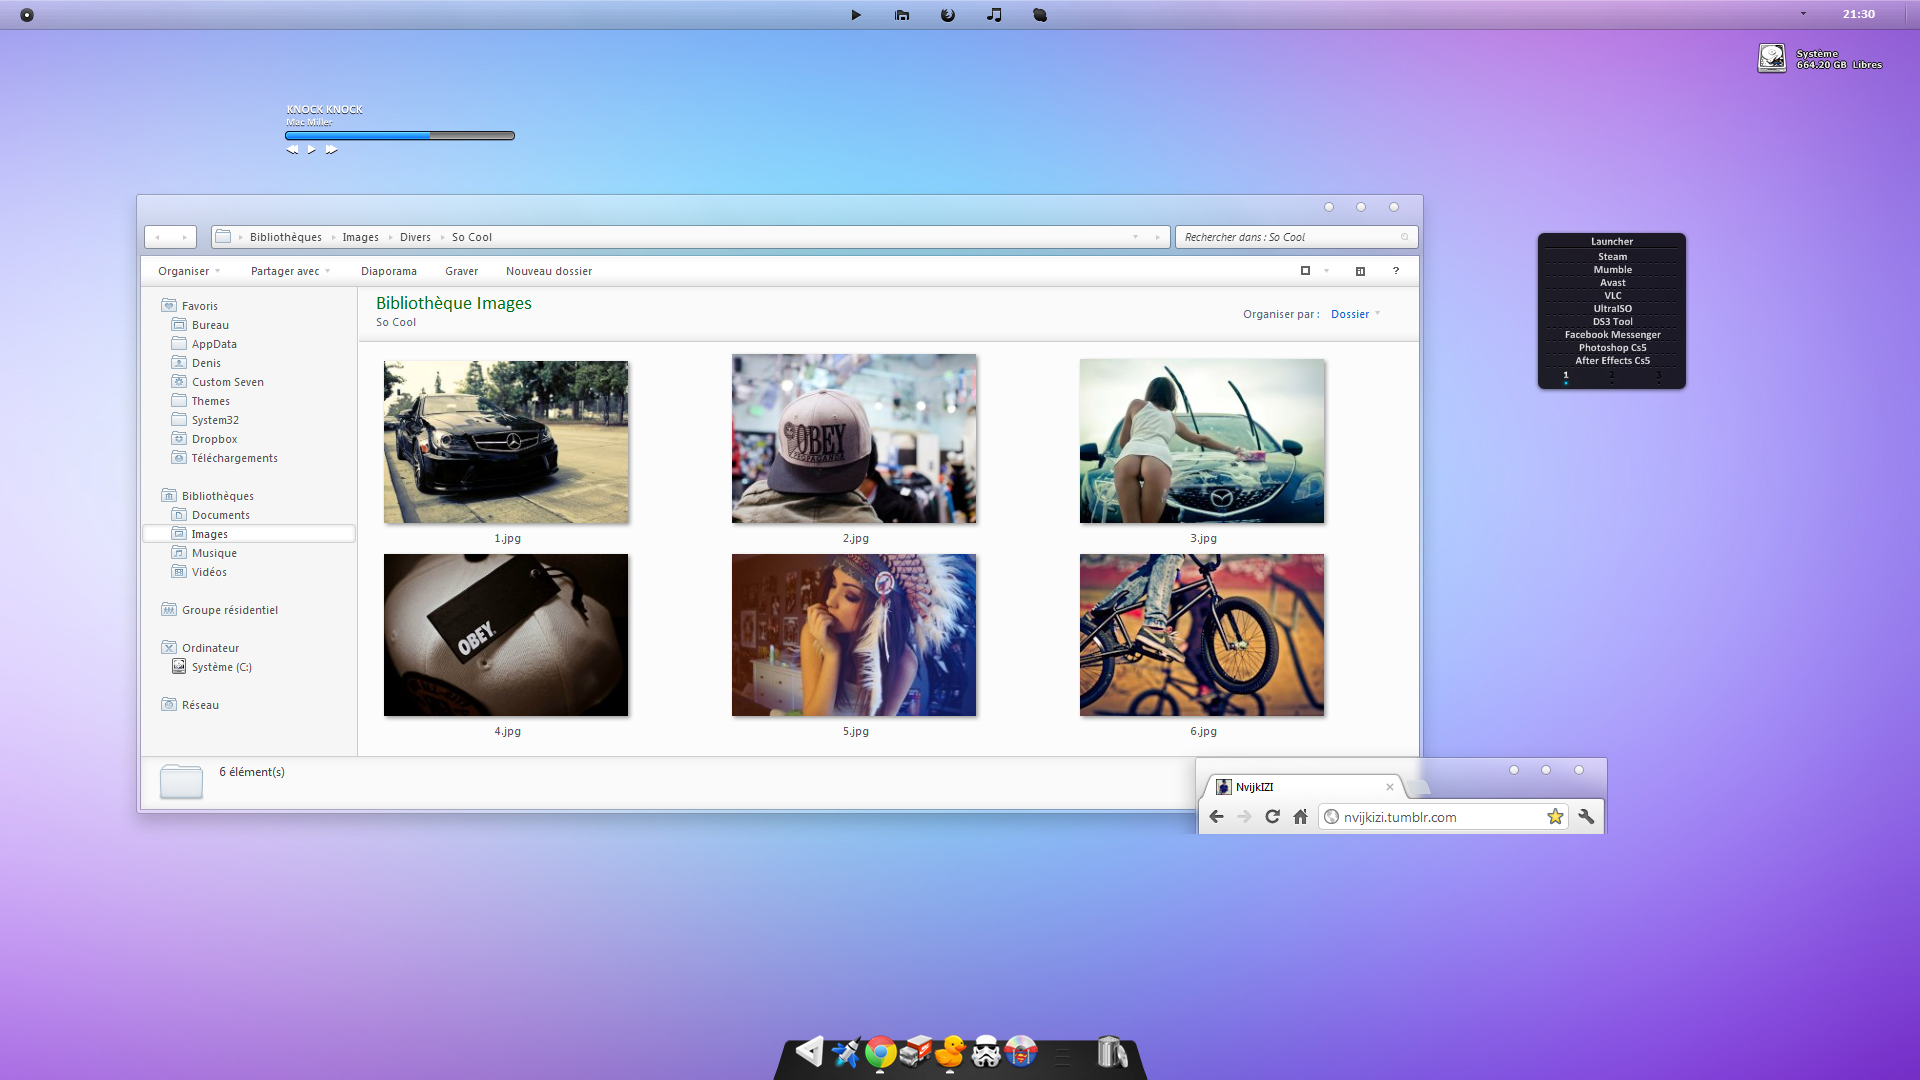Open Réseau in the sidebar
This screenshot has width=1920, height=1080.
200,705
